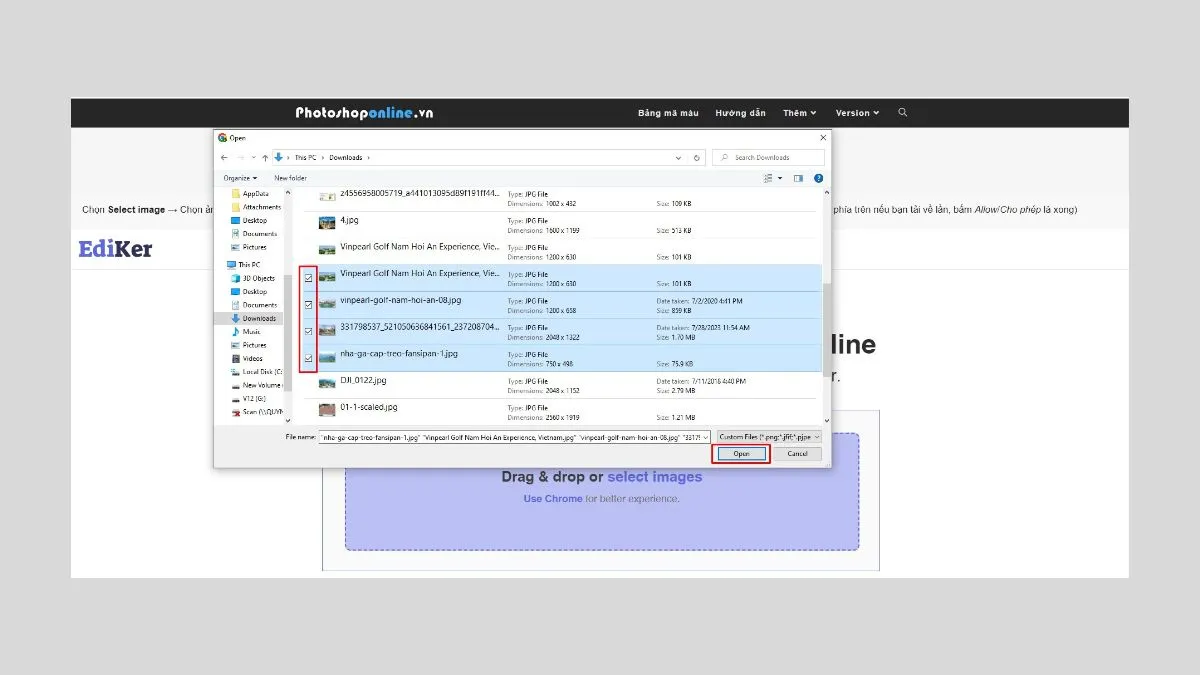Image resolution: width=1200 pixels, height=675 pixels.
Task: Uncheck the vinpearl-golf-nam-hoi-an-08.jpg checkbox
Action: [x=308, y=304]
